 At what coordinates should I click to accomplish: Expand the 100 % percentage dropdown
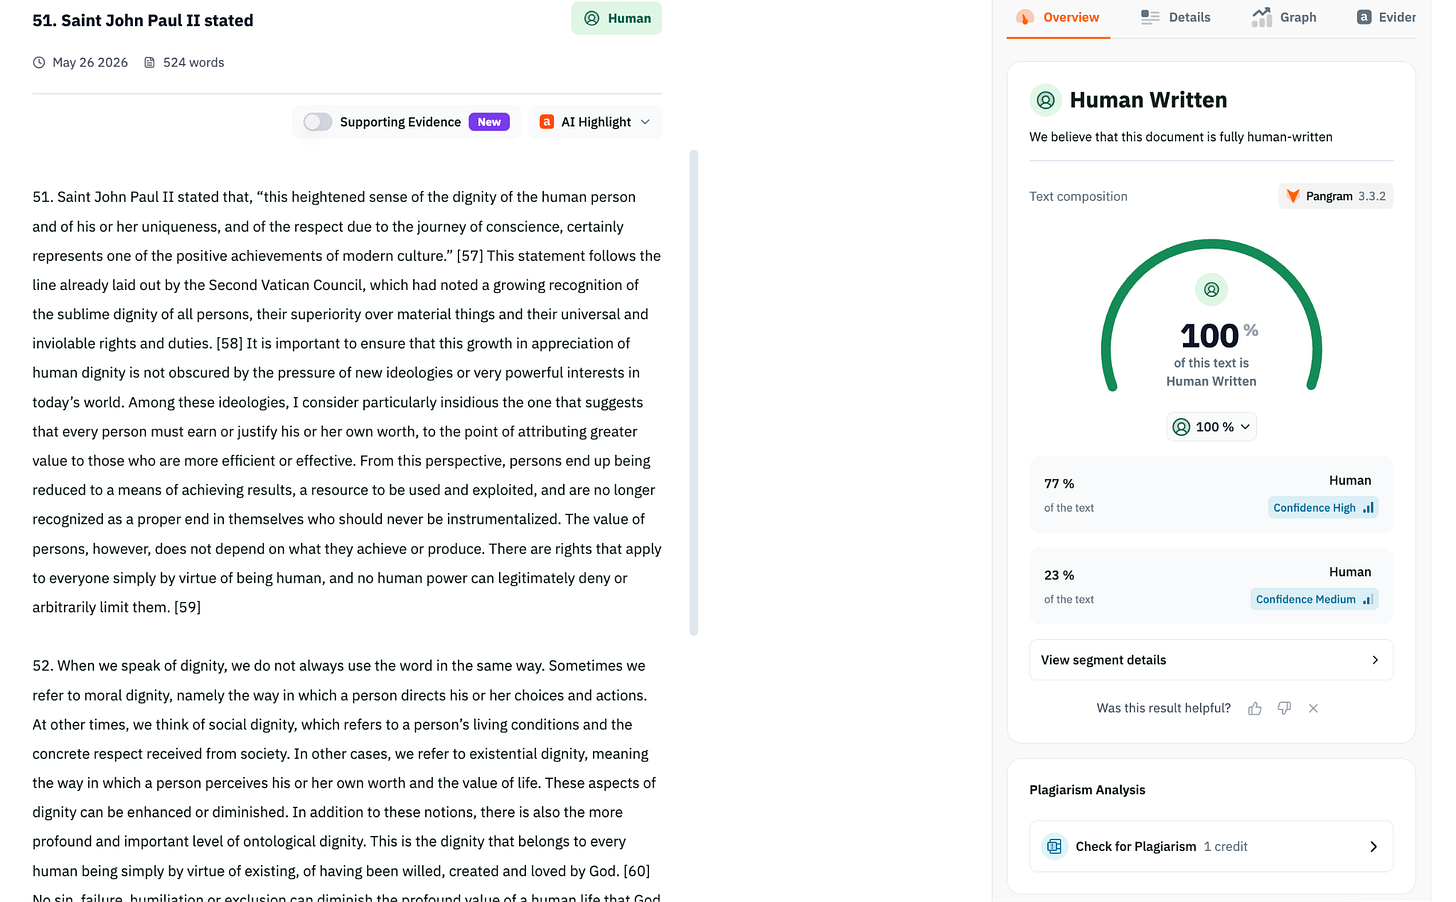pyautogui.click(x=1211, y=427)
